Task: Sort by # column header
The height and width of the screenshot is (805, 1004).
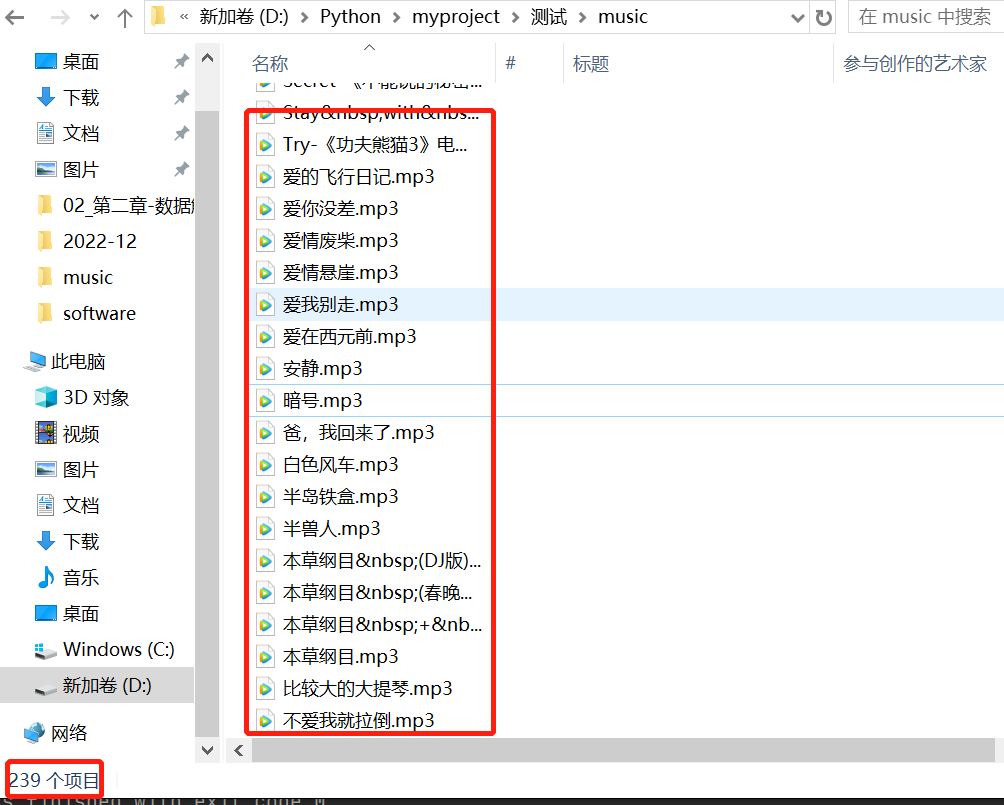Action: [510, 63]
